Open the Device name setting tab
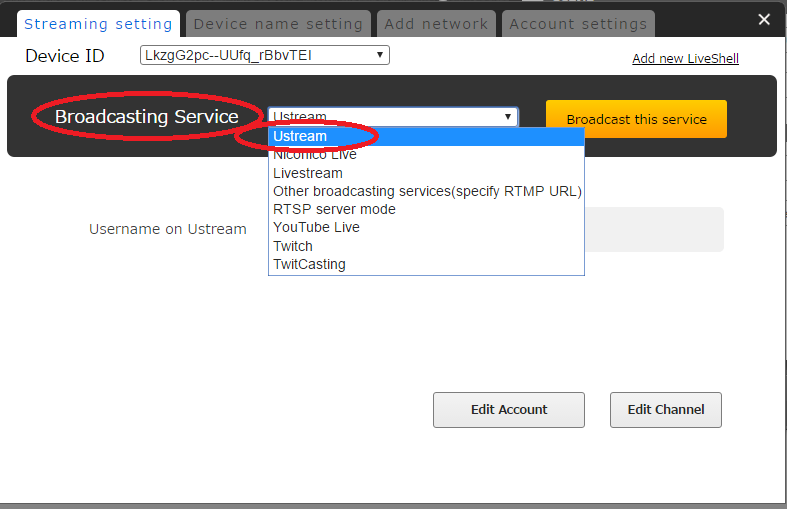The height and width of the screenshot is (509, 787). [278, 24]
